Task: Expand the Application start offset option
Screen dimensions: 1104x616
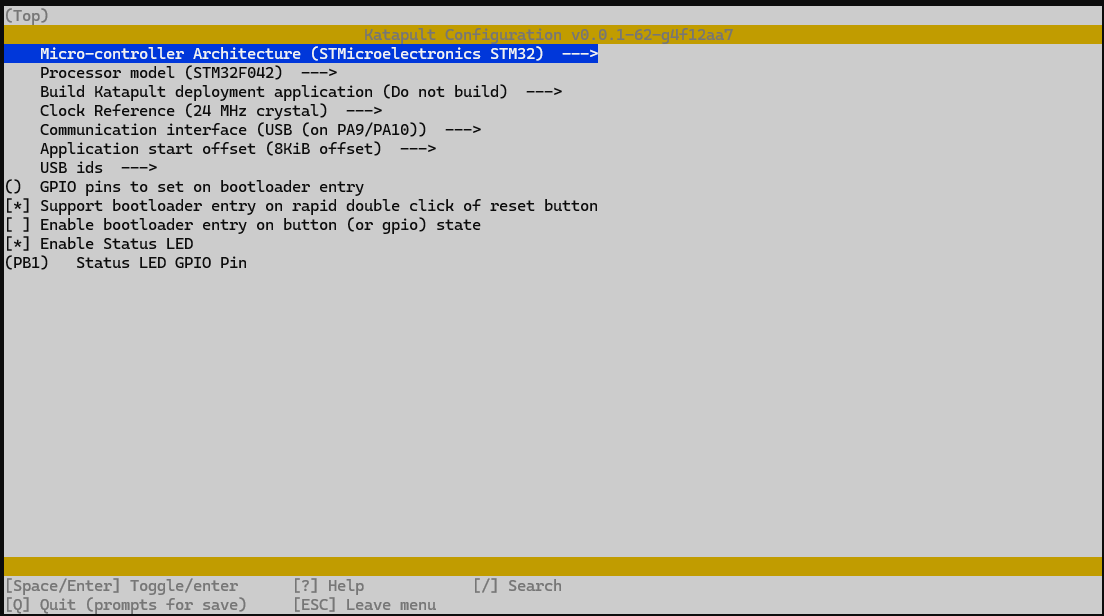Action: coord(237,149)
